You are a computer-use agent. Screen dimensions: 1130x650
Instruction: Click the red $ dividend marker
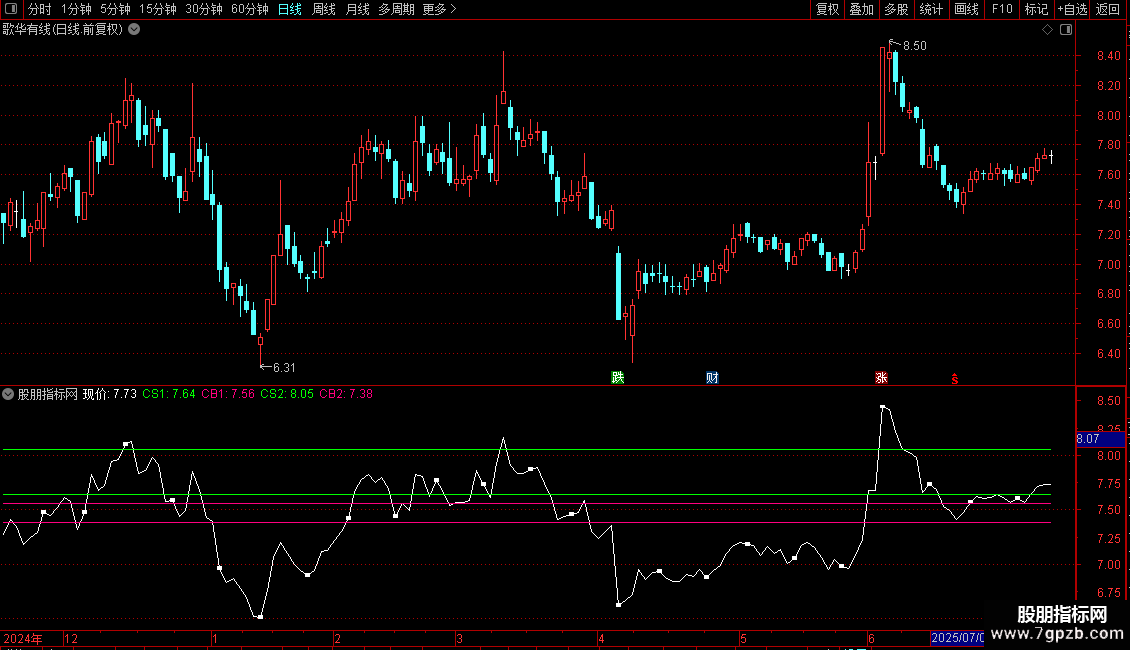[x=955, y=379]
